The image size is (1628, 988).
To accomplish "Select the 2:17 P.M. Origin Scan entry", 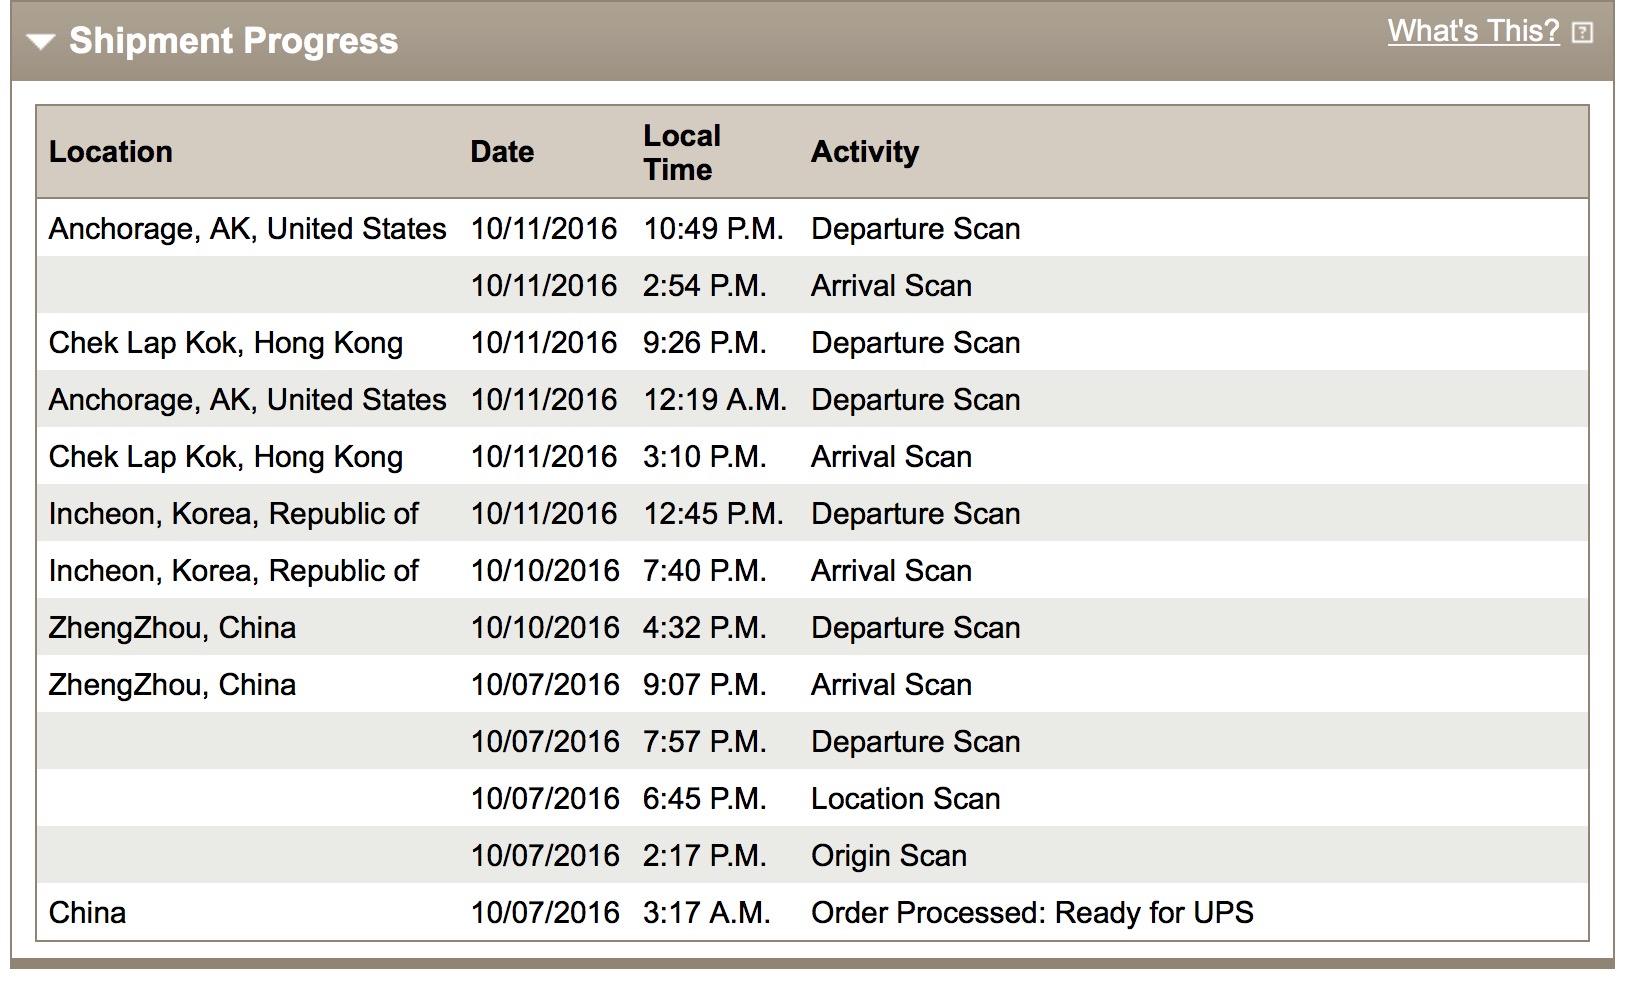I will click(x=812, y=855).
